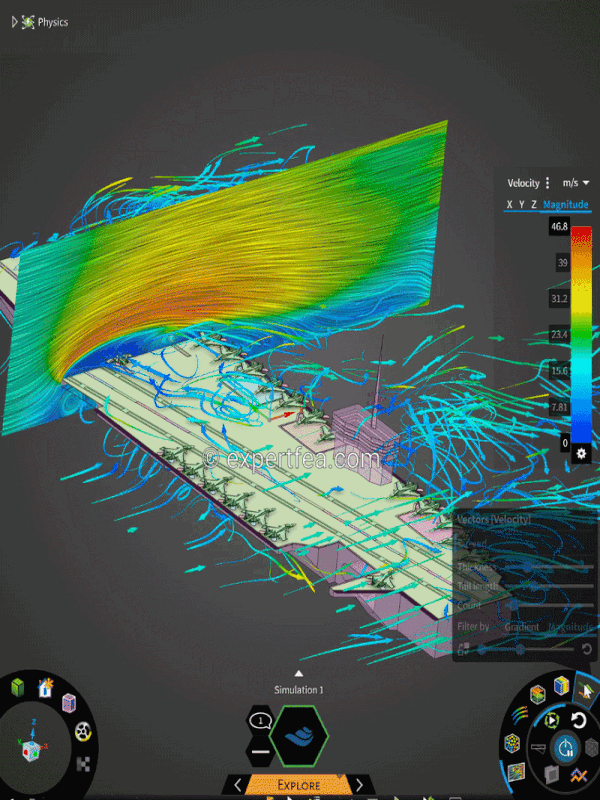600x800 pixels.
Task: Click the 23.4 legend value label
Action: 560,335
